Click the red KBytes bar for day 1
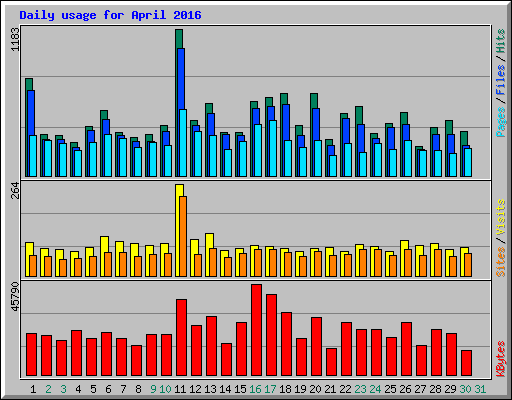 pos(31,354)
